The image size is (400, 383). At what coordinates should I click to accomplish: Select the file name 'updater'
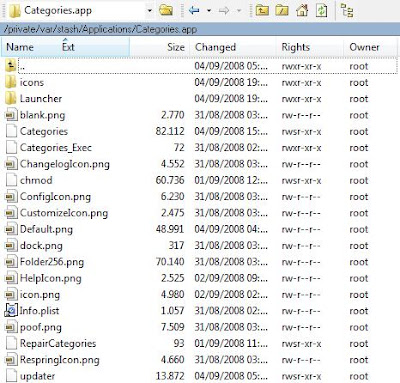coord(37,376)
